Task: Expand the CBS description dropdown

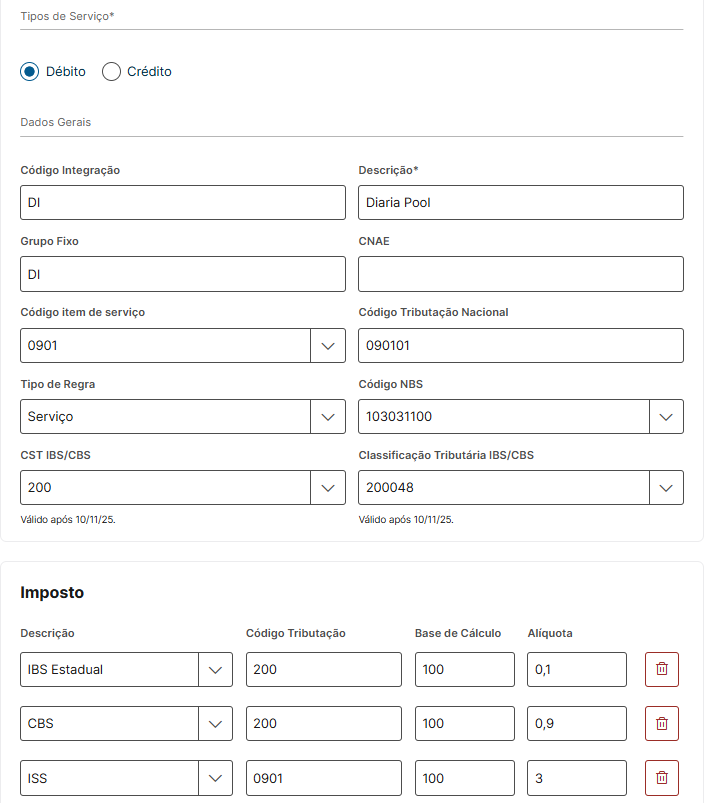Action: coord(215,723)
